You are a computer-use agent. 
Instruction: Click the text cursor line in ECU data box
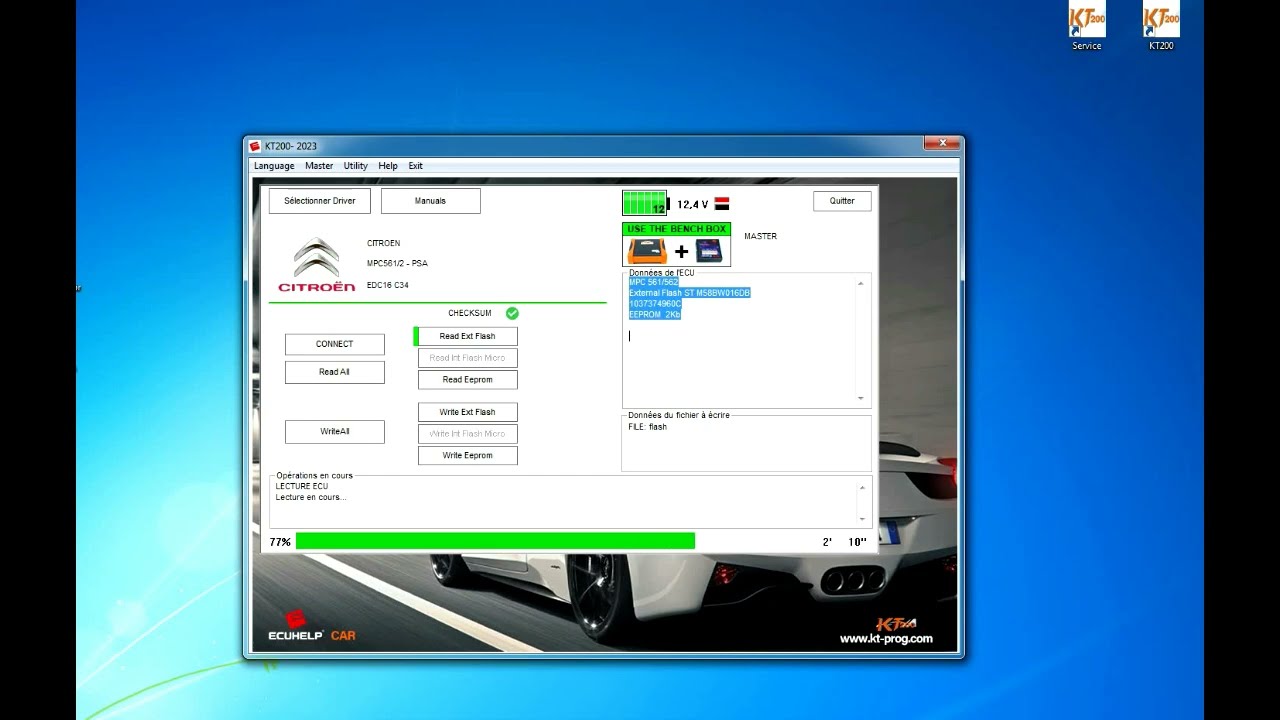(x=630, y=336)
